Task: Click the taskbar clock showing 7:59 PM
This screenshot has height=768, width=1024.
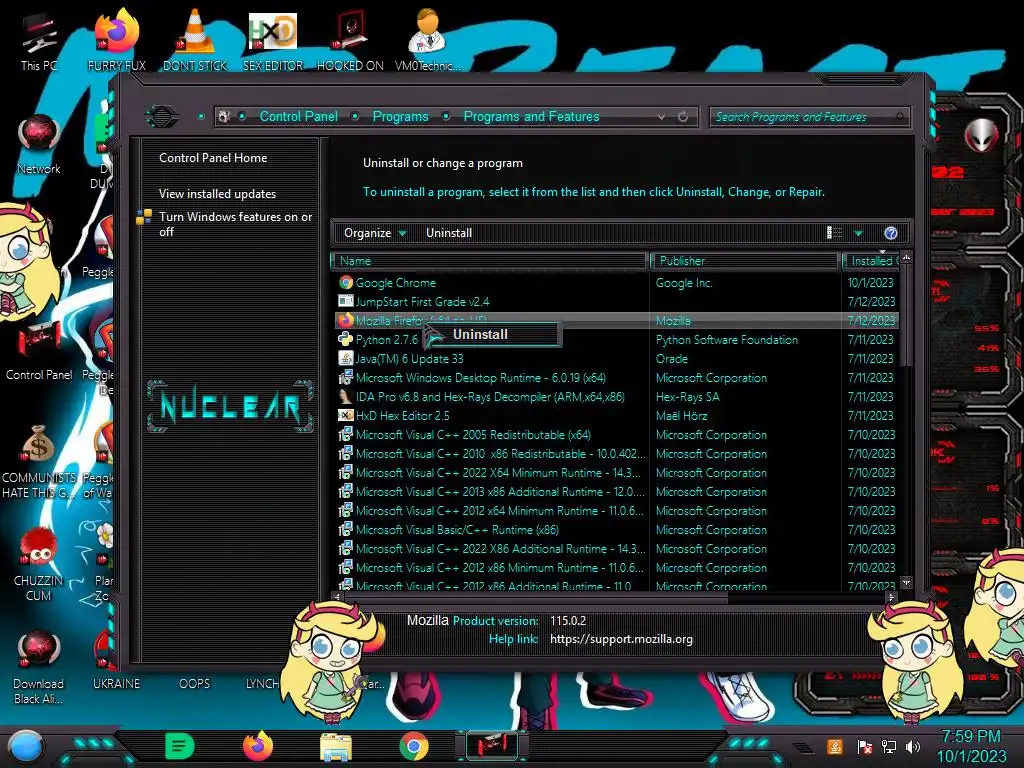Action: pyautogui.click(x=971, y=746)
